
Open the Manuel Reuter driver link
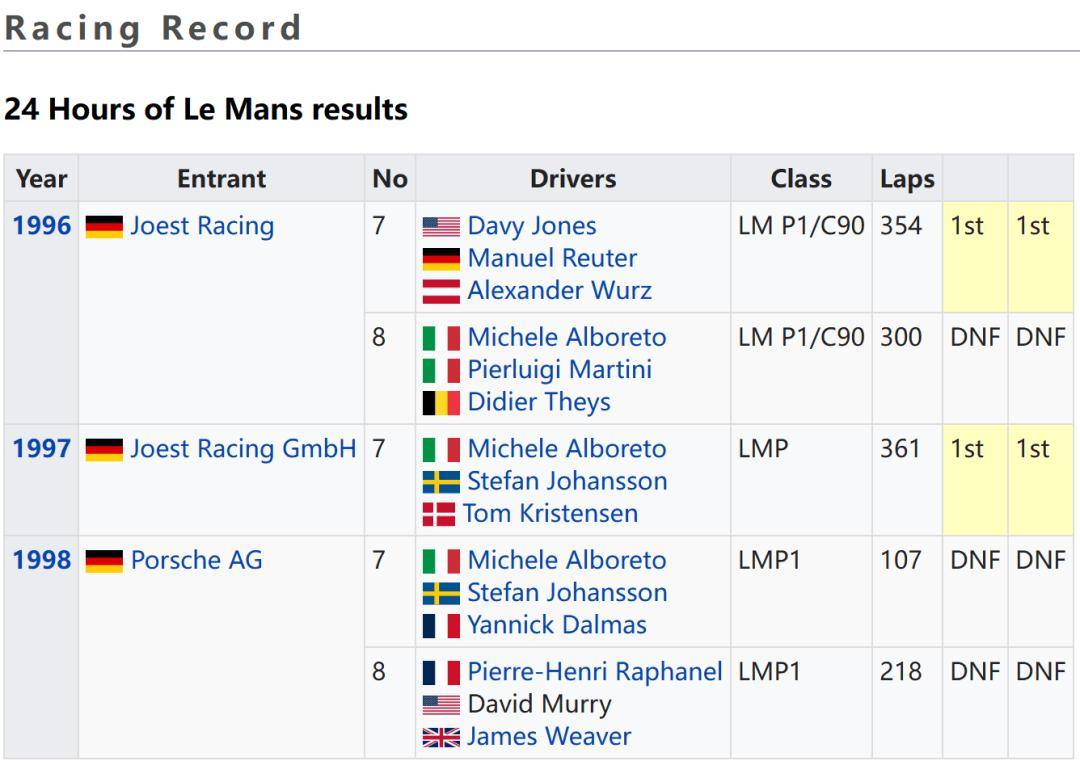coord(552,258)
